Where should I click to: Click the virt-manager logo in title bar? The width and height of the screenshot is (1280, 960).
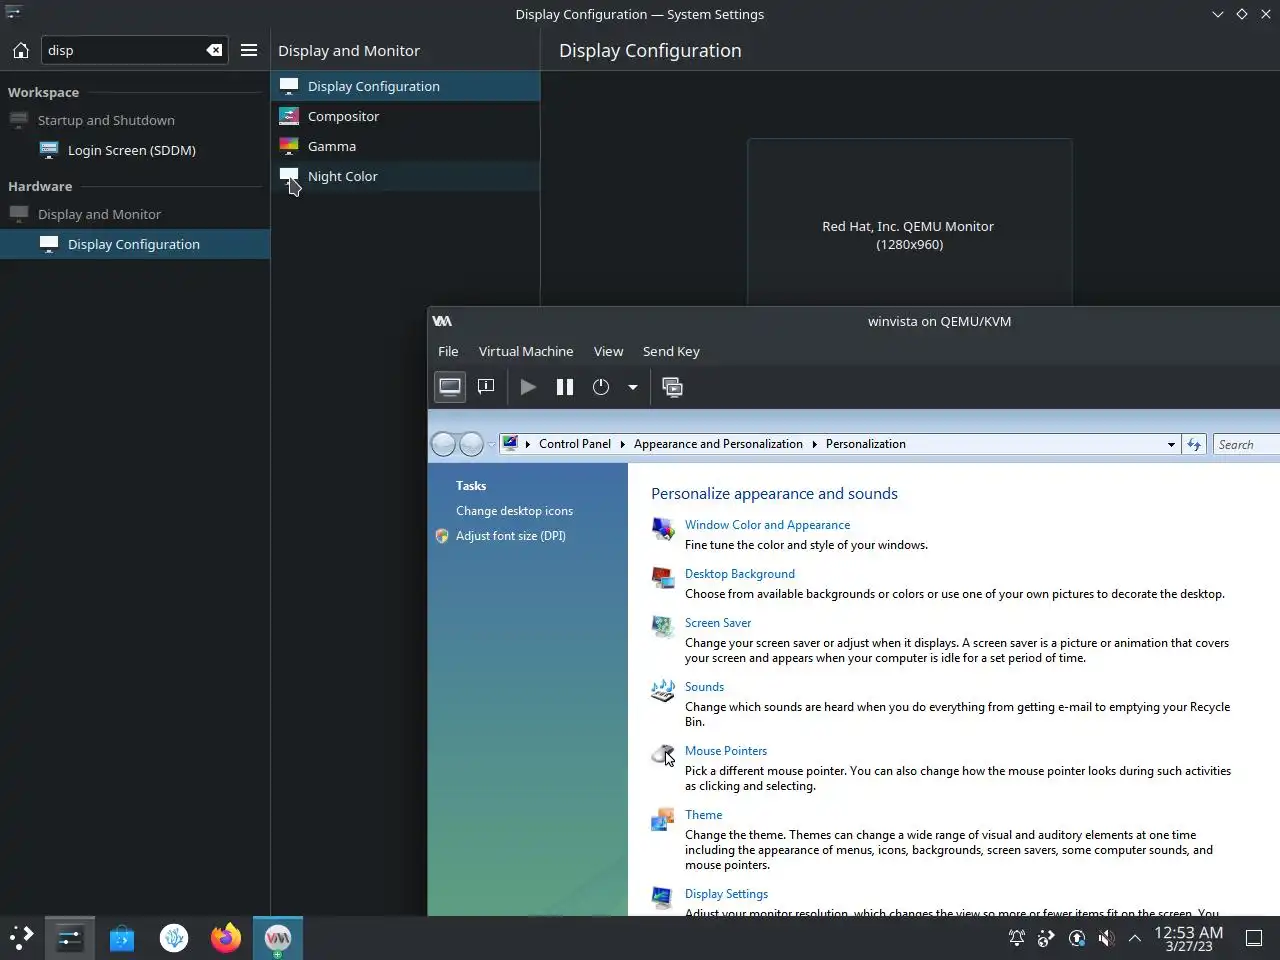click(442, 321)
